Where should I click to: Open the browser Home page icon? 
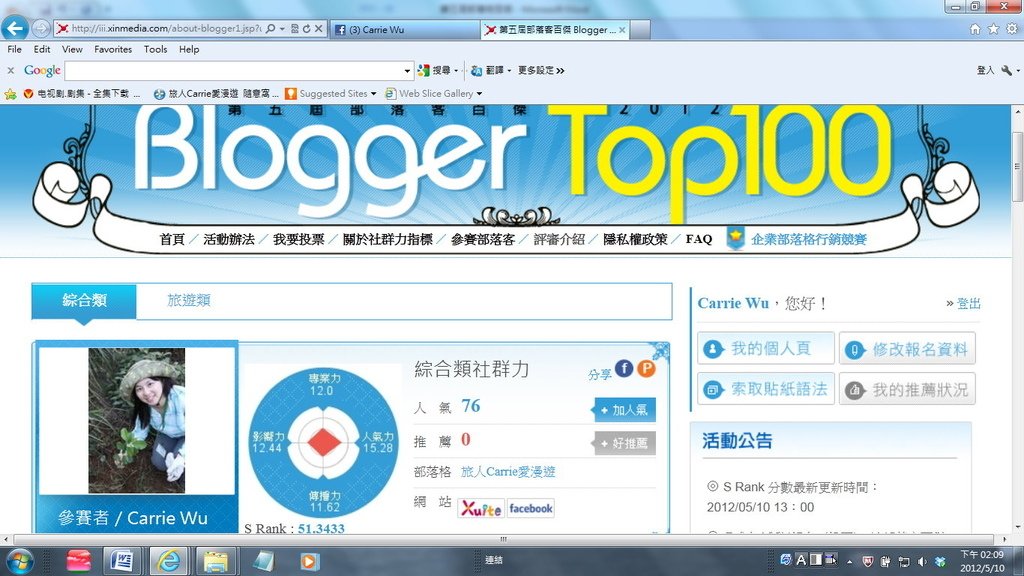[975, 29]
